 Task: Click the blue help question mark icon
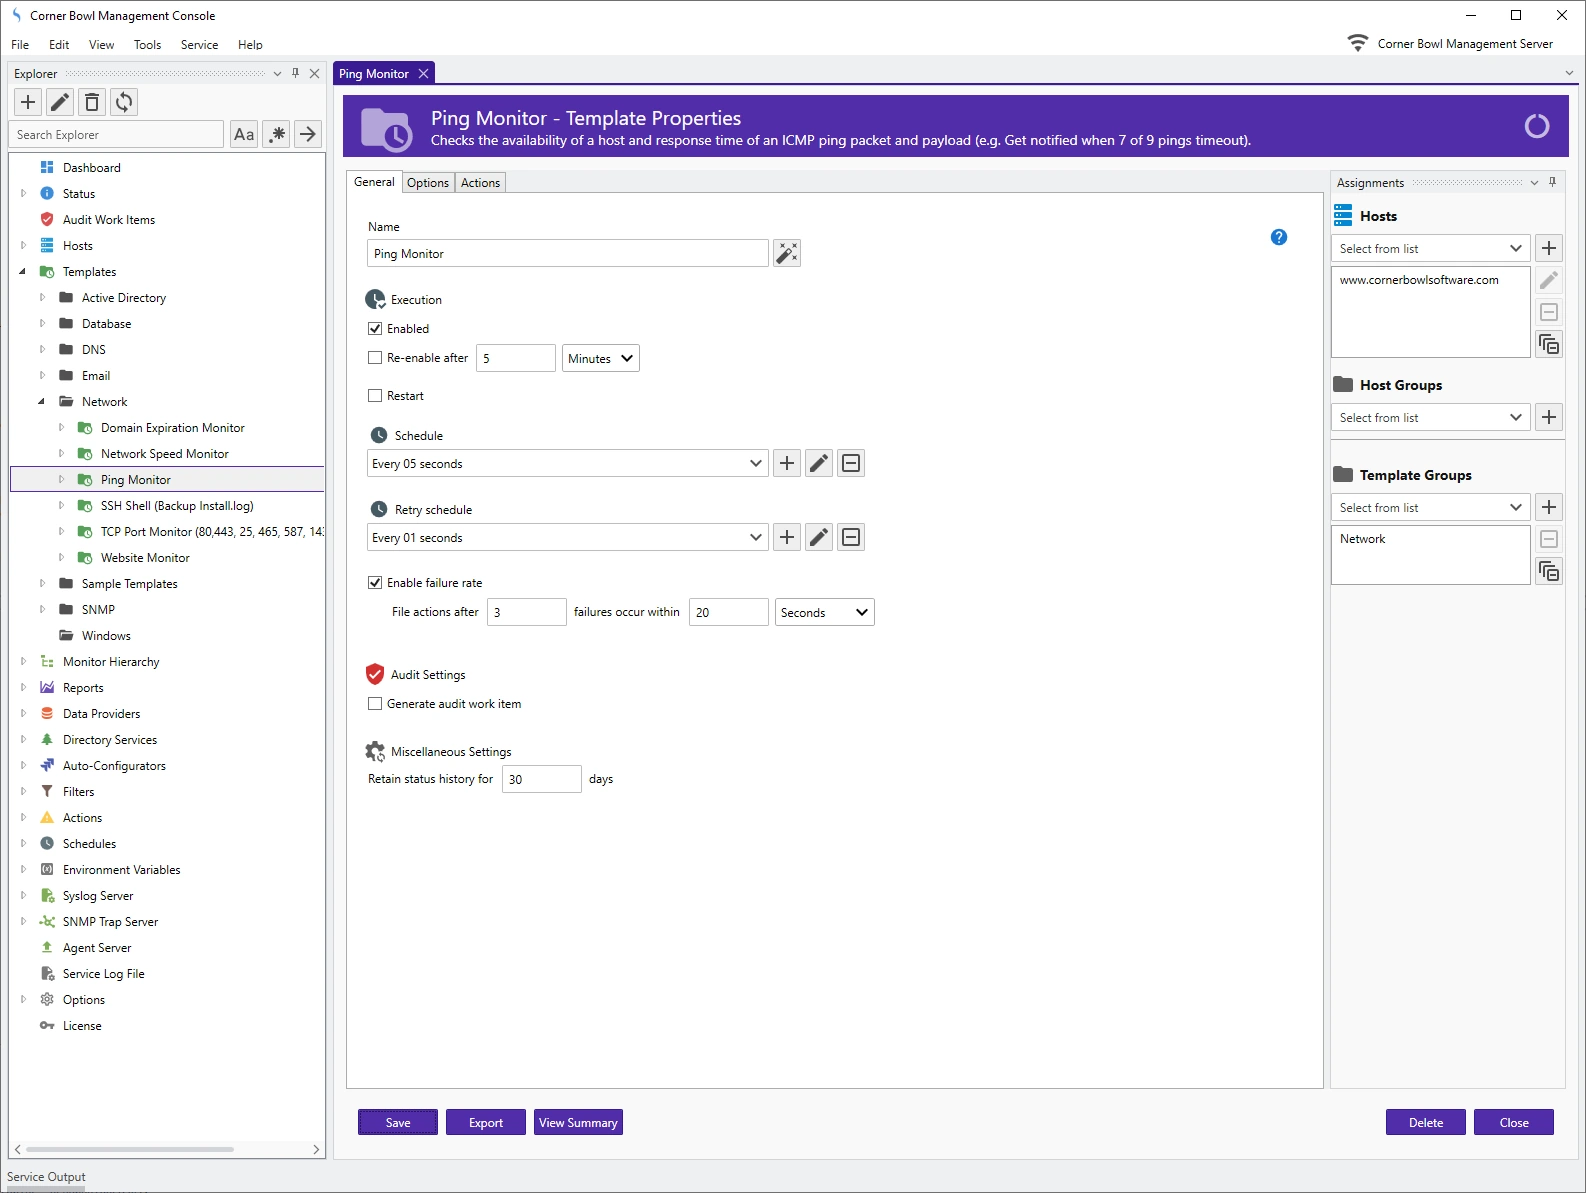[1278, 237]
